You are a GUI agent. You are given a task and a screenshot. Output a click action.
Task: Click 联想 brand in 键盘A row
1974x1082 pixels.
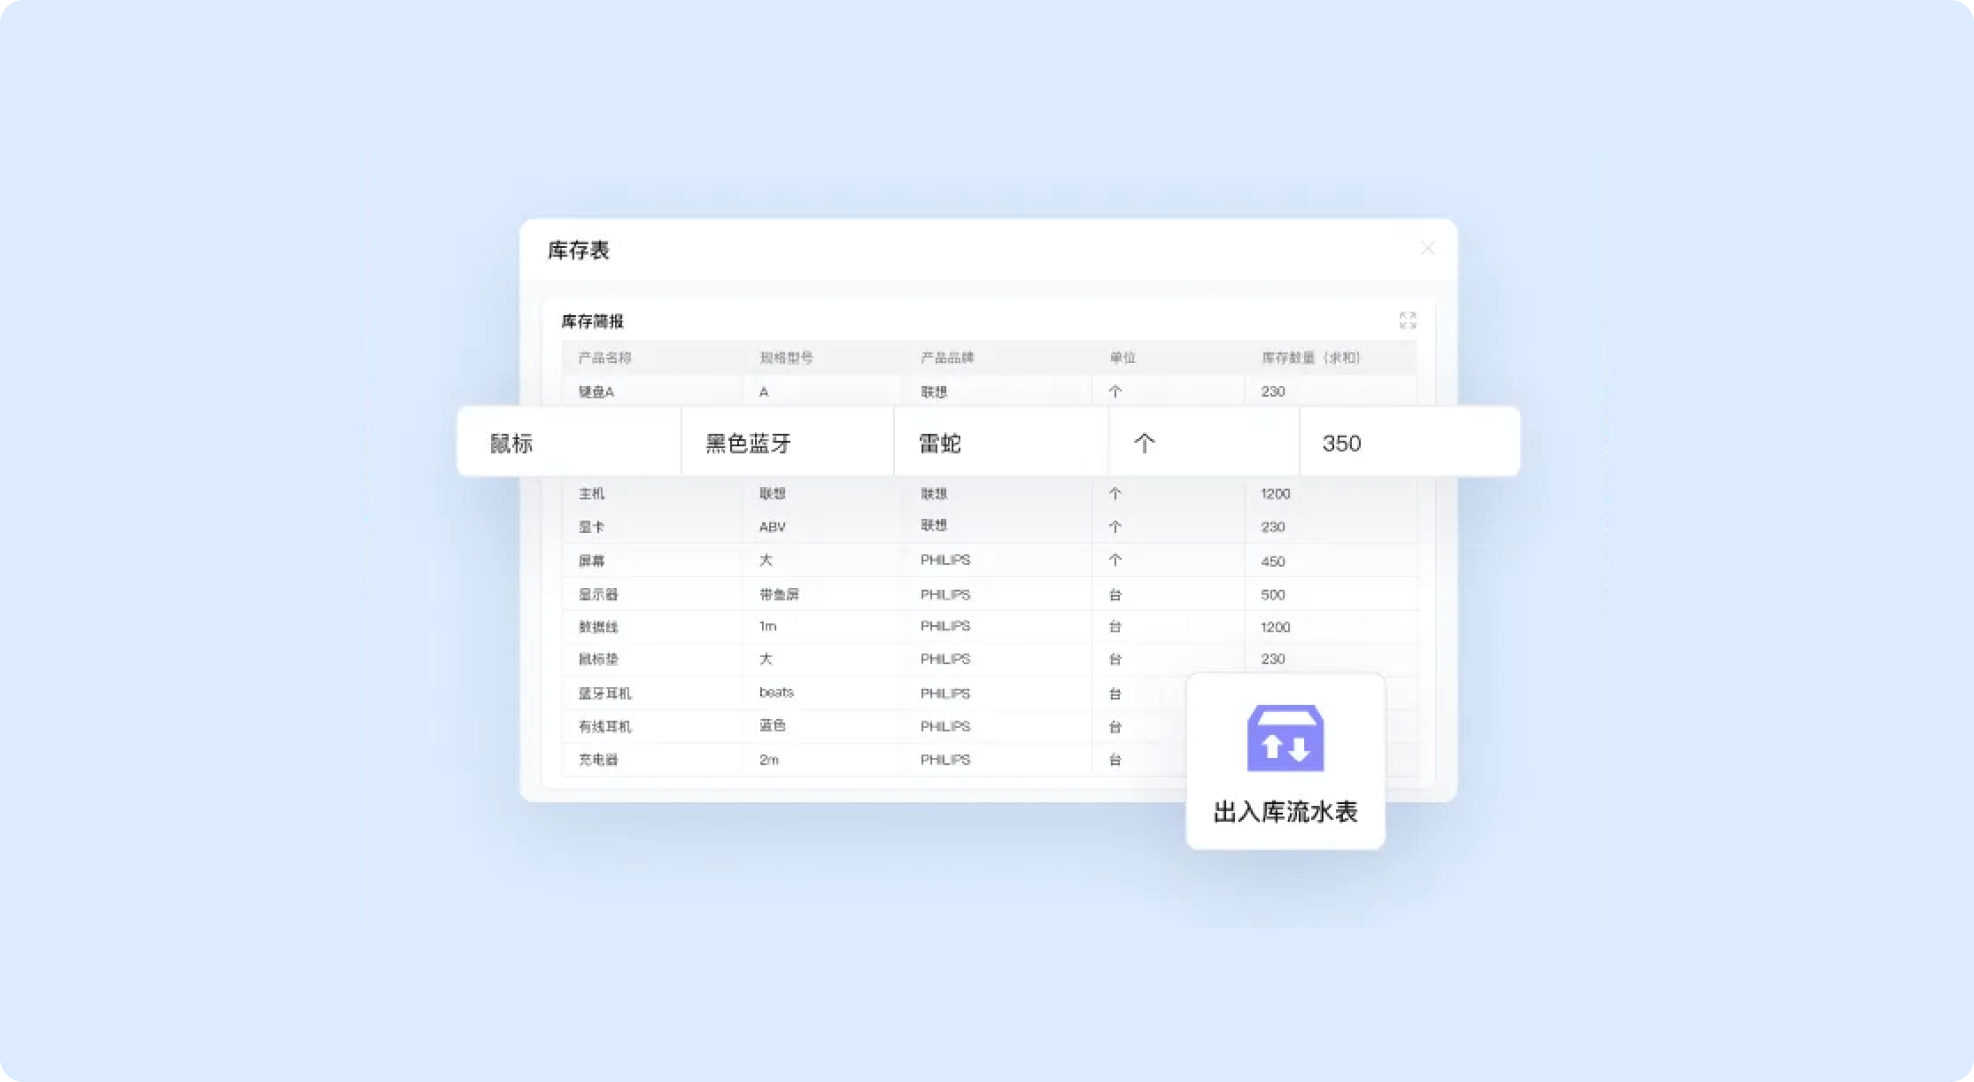point(933,392)
